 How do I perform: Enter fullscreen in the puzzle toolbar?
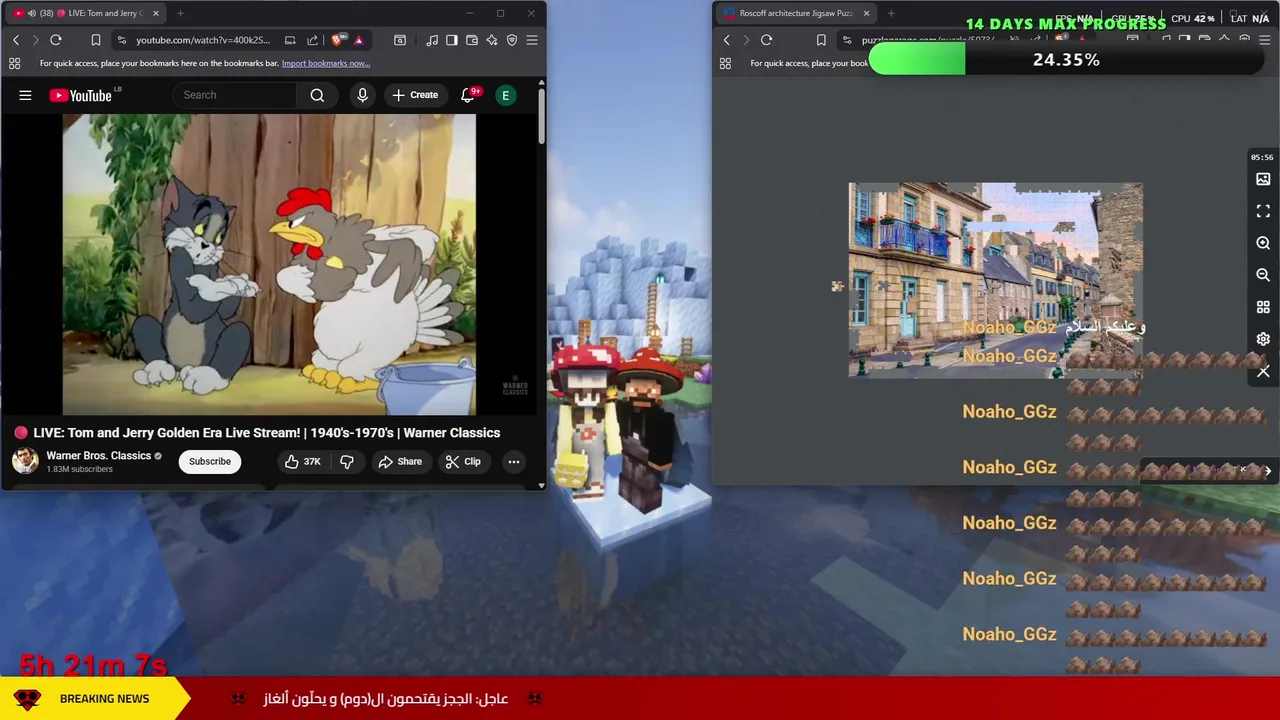(x=1263, y=211)
